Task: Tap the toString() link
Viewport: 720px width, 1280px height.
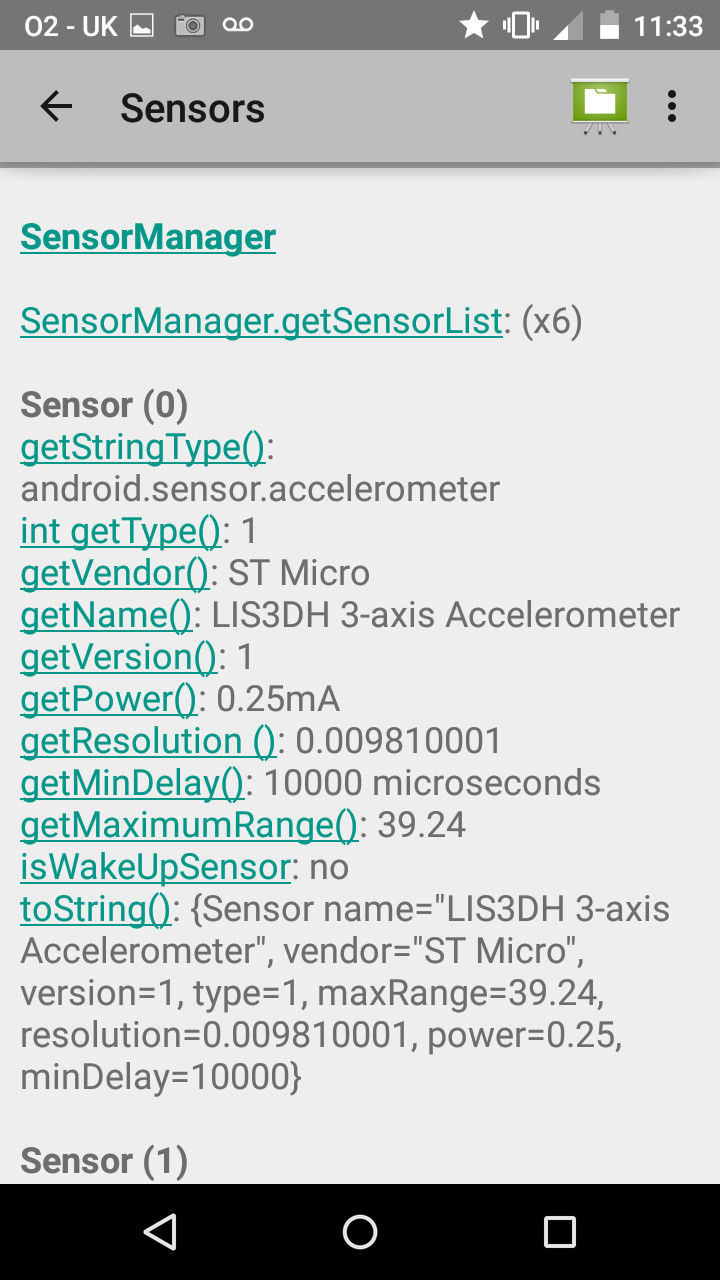Action: coord(95,909)
